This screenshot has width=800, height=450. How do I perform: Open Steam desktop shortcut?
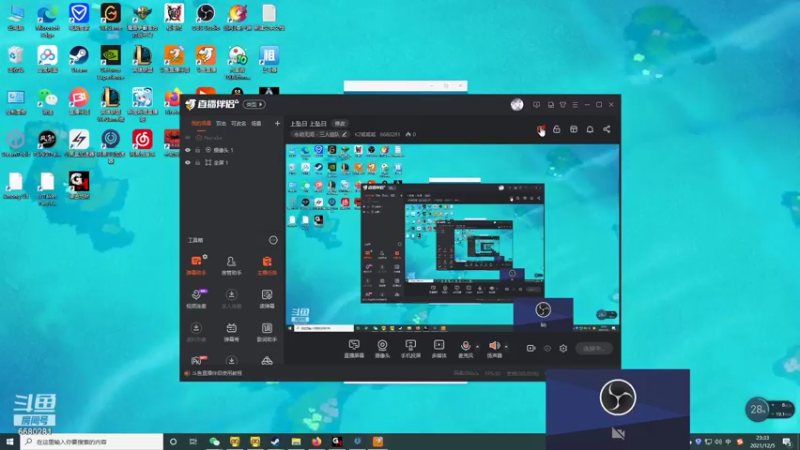click(79, 60)
